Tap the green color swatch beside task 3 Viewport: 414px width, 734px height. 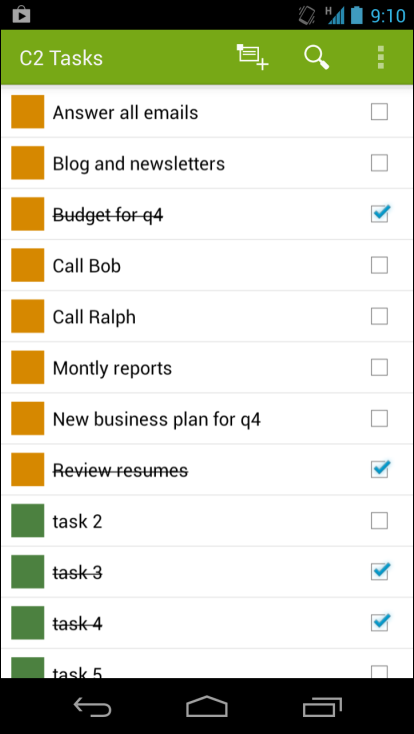(x=28, y=572)
